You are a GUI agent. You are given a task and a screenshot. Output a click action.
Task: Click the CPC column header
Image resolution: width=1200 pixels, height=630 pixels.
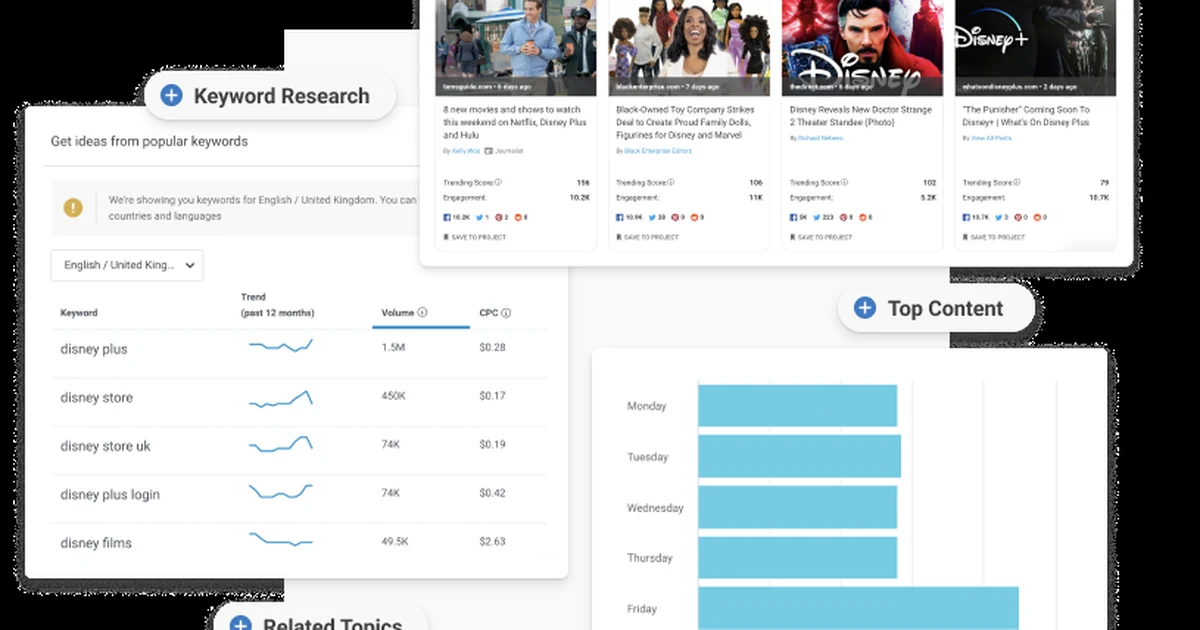point(488,313)
